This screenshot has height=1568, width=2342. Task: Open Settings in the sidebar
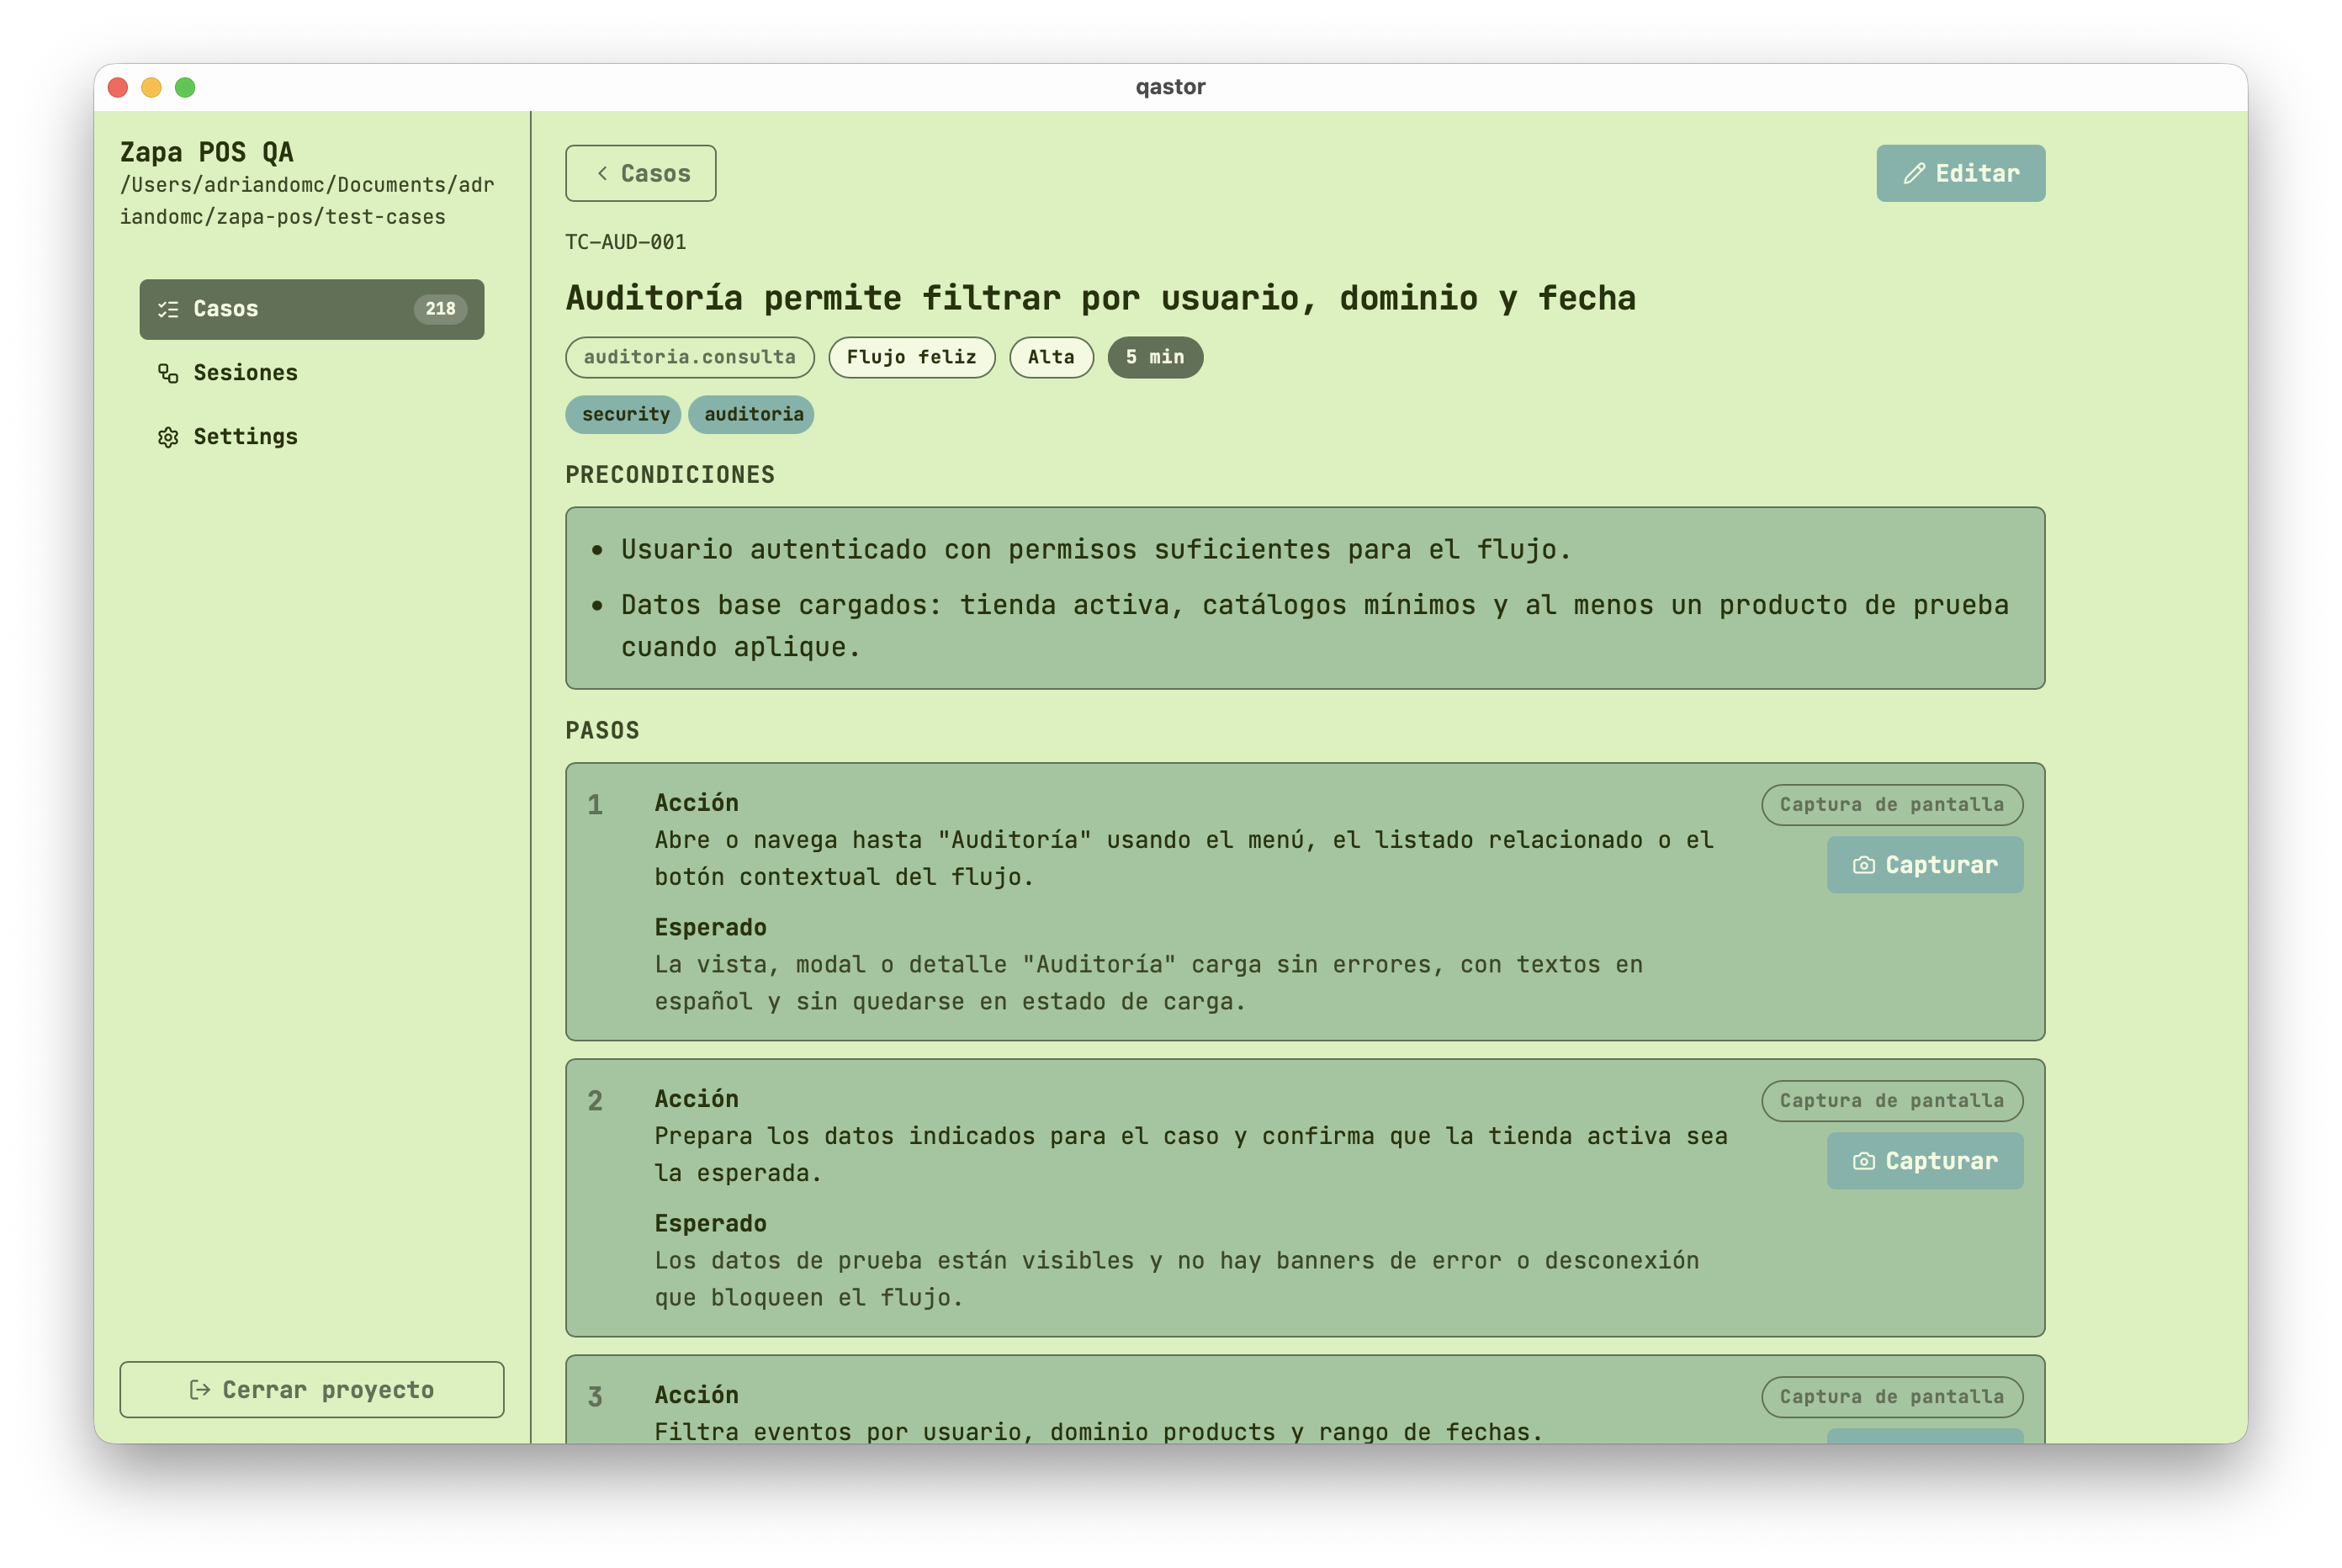(x=311, y=437)
